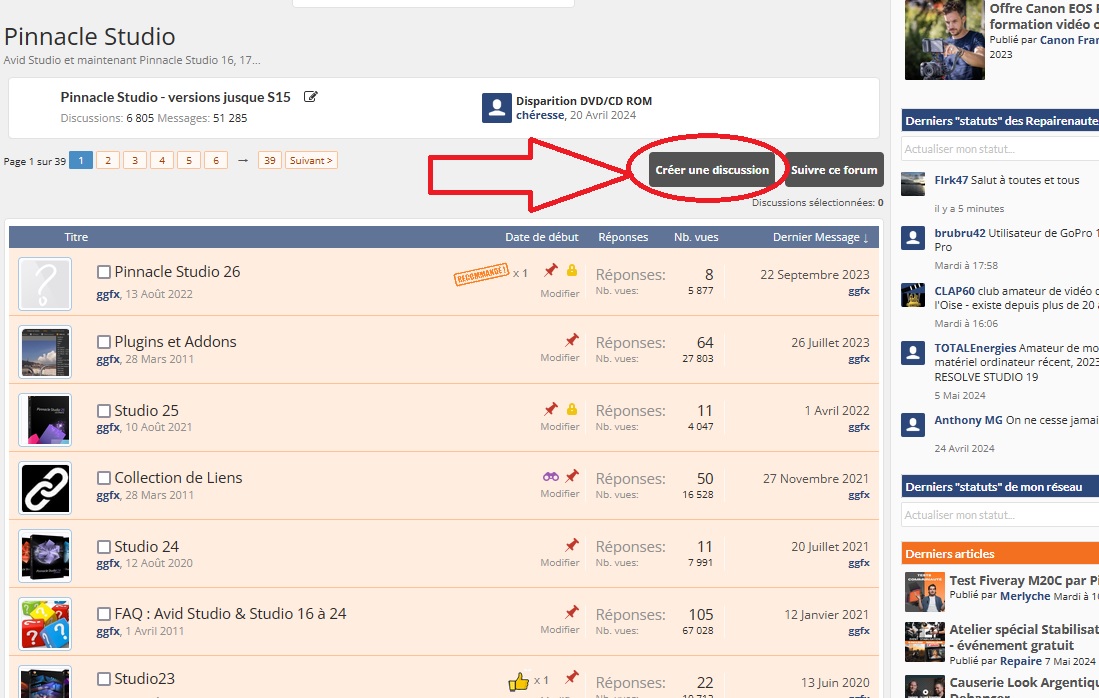Click ggfx last poster link in Studio 25 row

coord(859,427)
